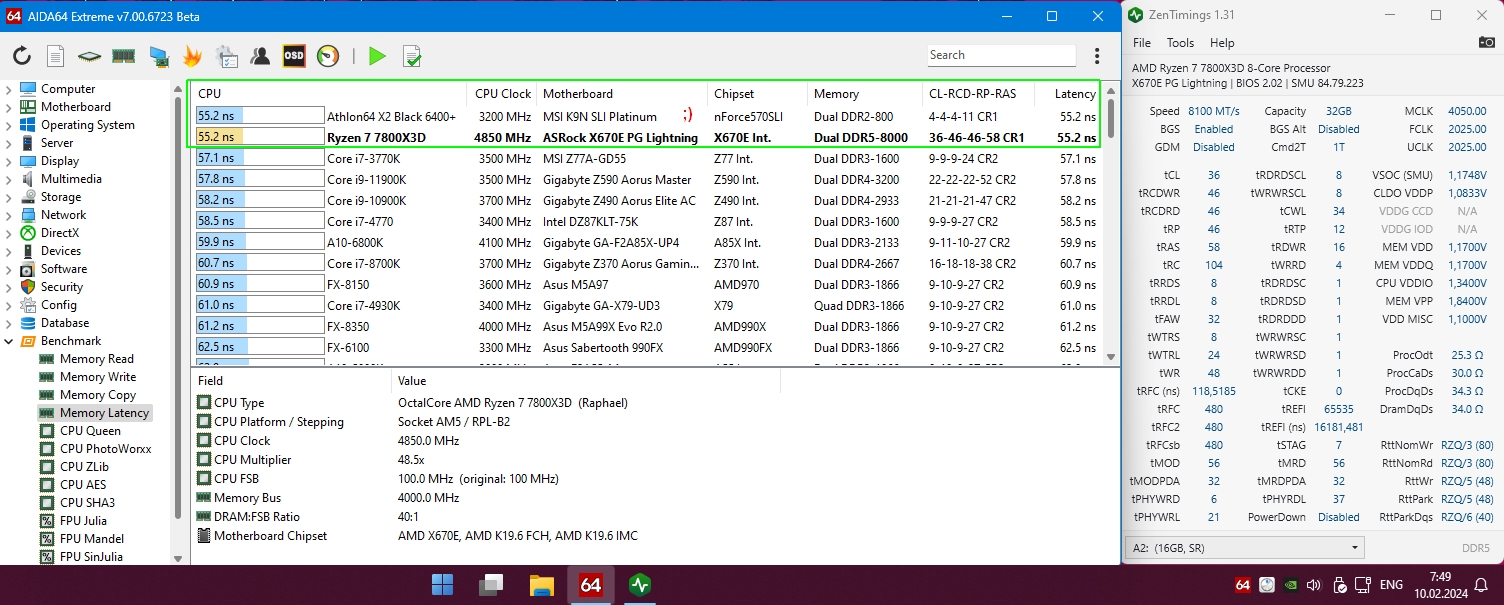The height and width of the screenshot is (605, 1504).
Task: Open the ZenTimings File menu
Action: pyautogui.click(x=1142, y=43)
